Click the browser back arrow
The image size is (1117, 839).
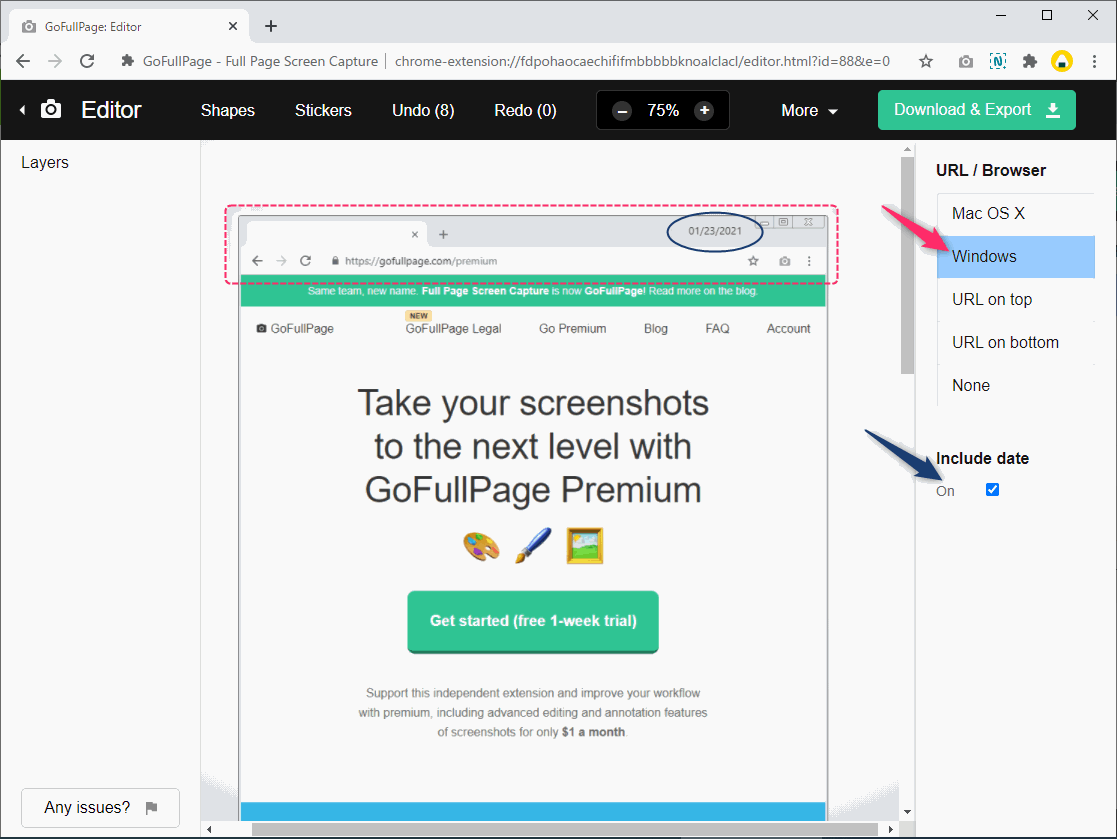(x=23, y=61)
